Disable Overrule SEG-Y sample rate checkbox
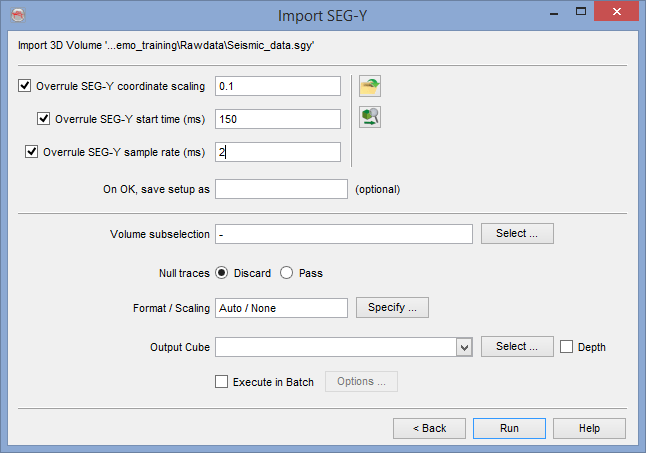This screenshot has height=453, width=646. coord(32,153)
